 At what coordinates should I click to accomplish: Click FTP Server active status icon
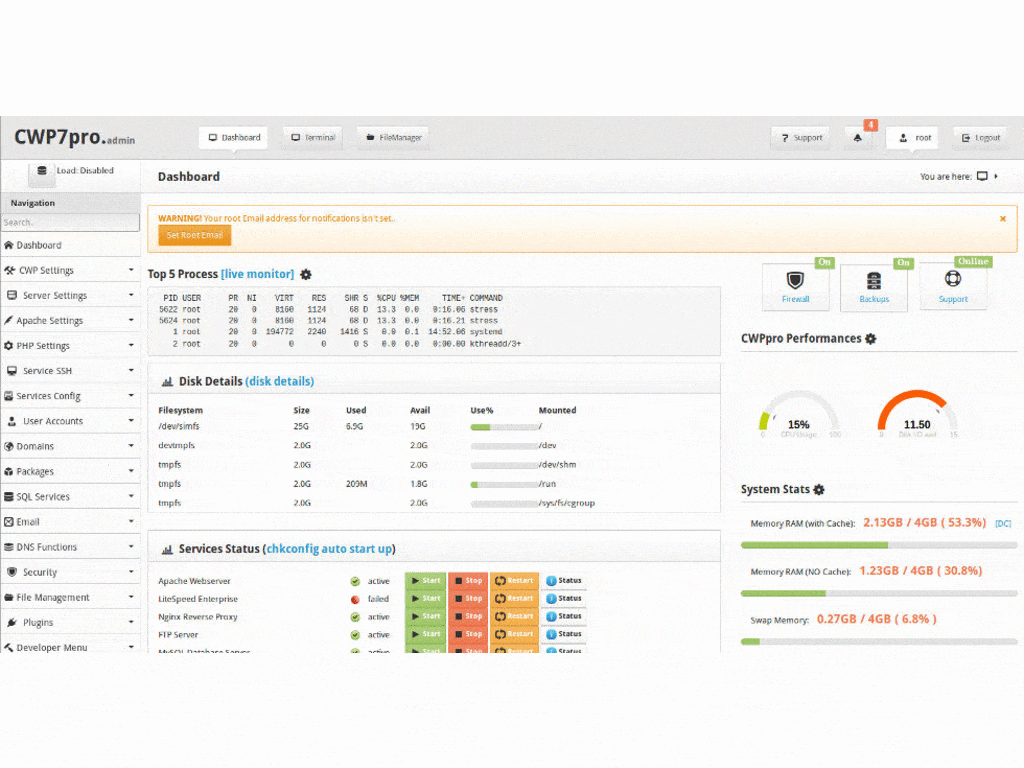355,635
